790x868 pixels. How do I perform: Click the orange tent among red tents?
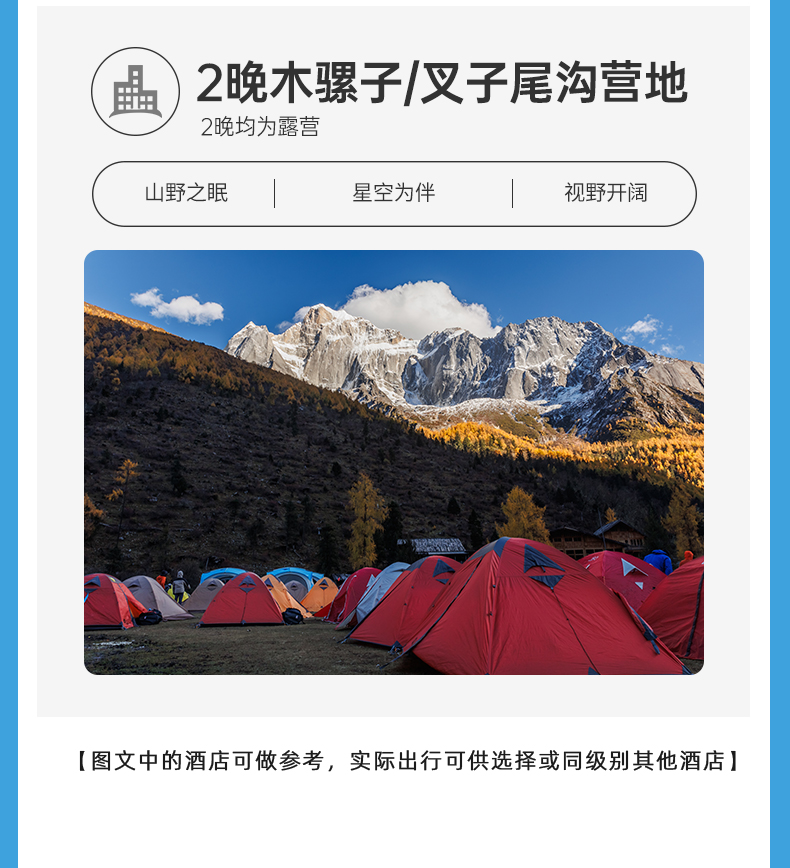[320, 595]
